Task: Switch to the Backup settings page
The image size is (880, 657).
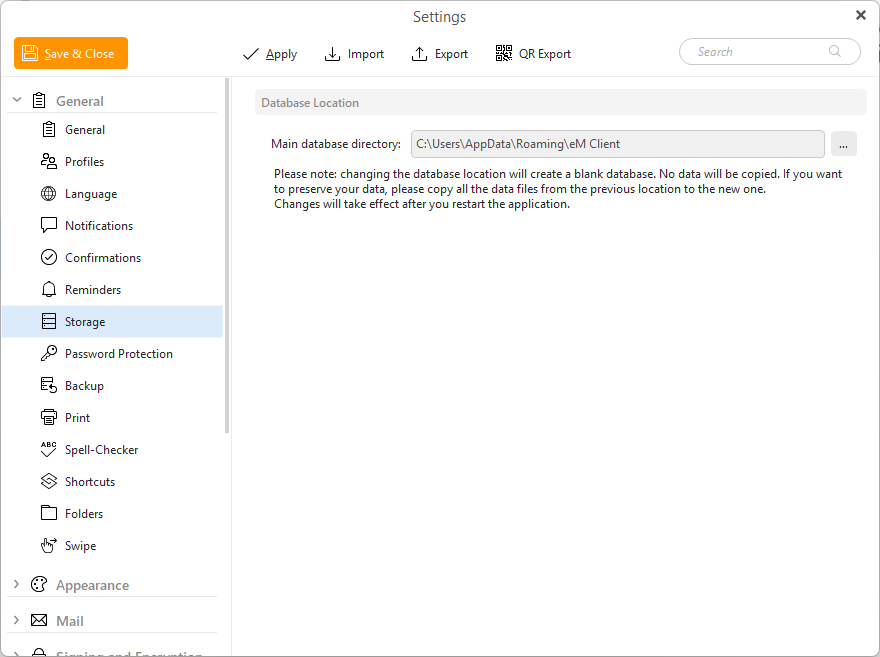Action: pyautogui.click(x=112, y=385)
